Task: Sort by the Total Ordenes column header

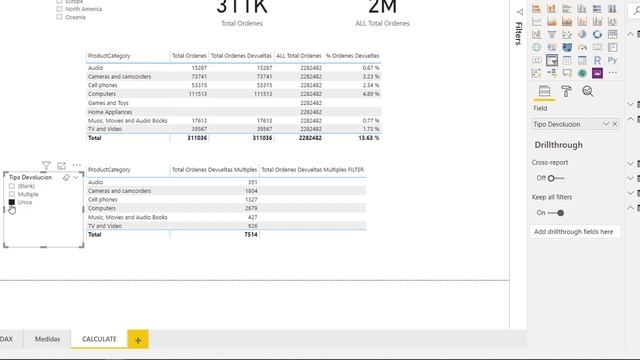Action: [x=189, y=56]
